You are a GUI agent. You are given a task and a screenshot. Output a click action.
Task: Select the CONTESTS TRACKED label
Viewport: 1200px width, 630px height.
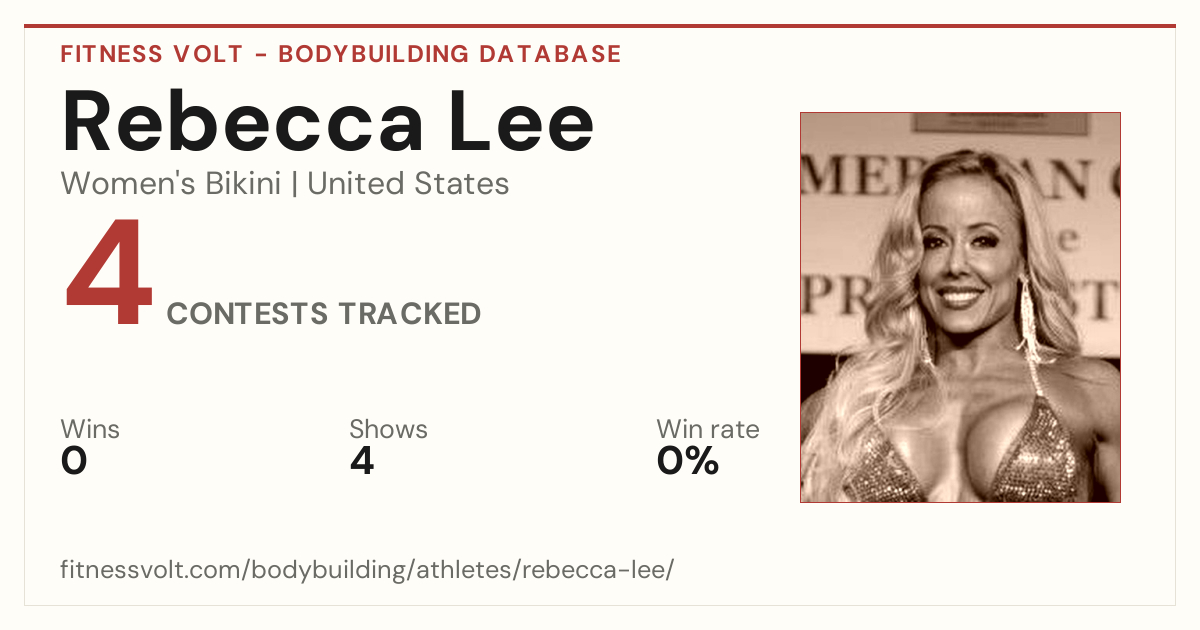point(324,314)
